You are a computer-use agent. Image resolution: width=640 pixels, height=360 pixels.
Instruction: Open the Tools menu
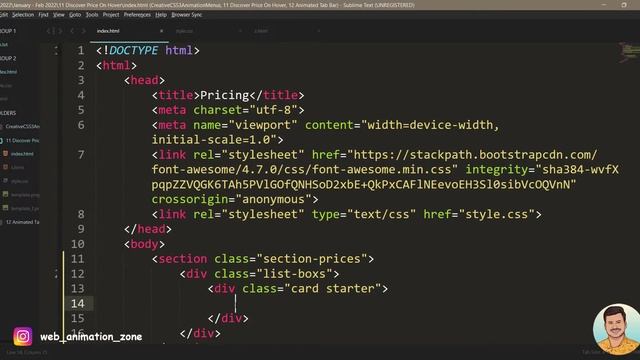92,15
